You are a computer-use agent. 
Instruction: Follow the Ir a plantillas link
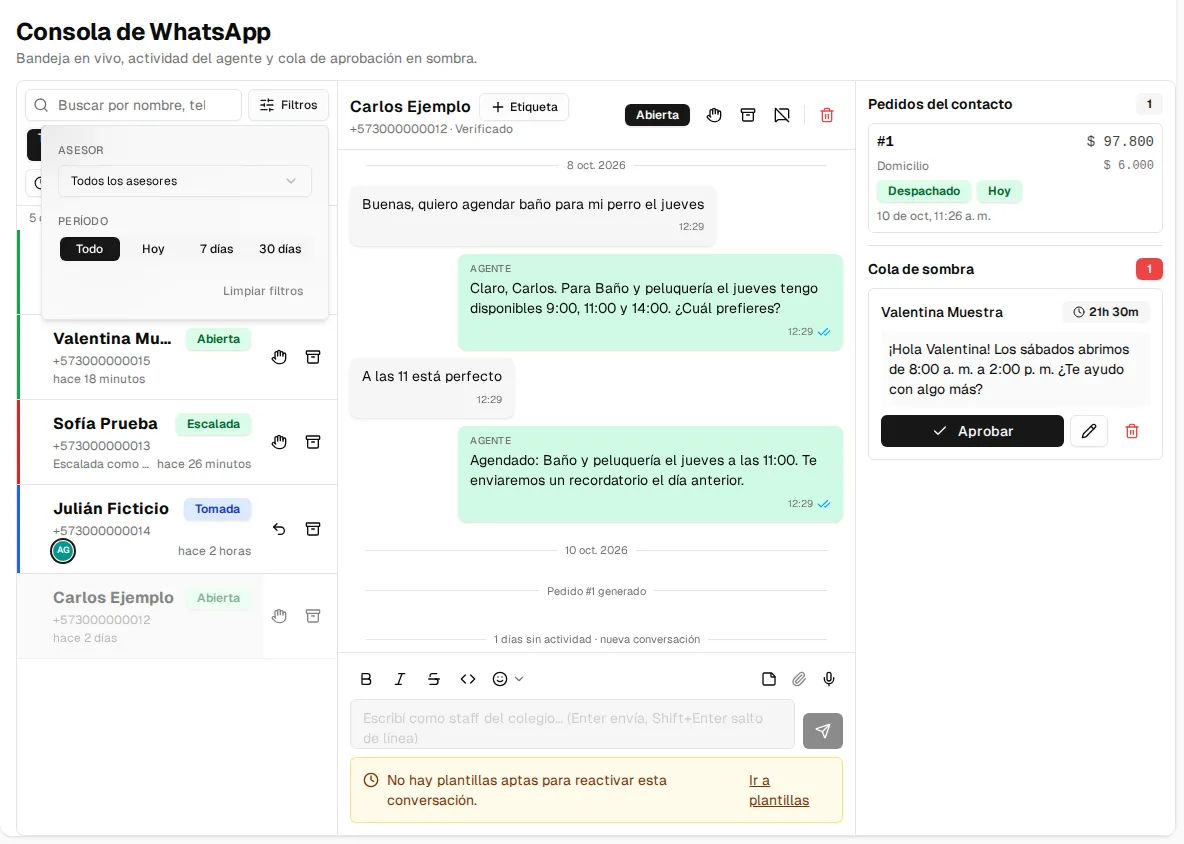779,790
